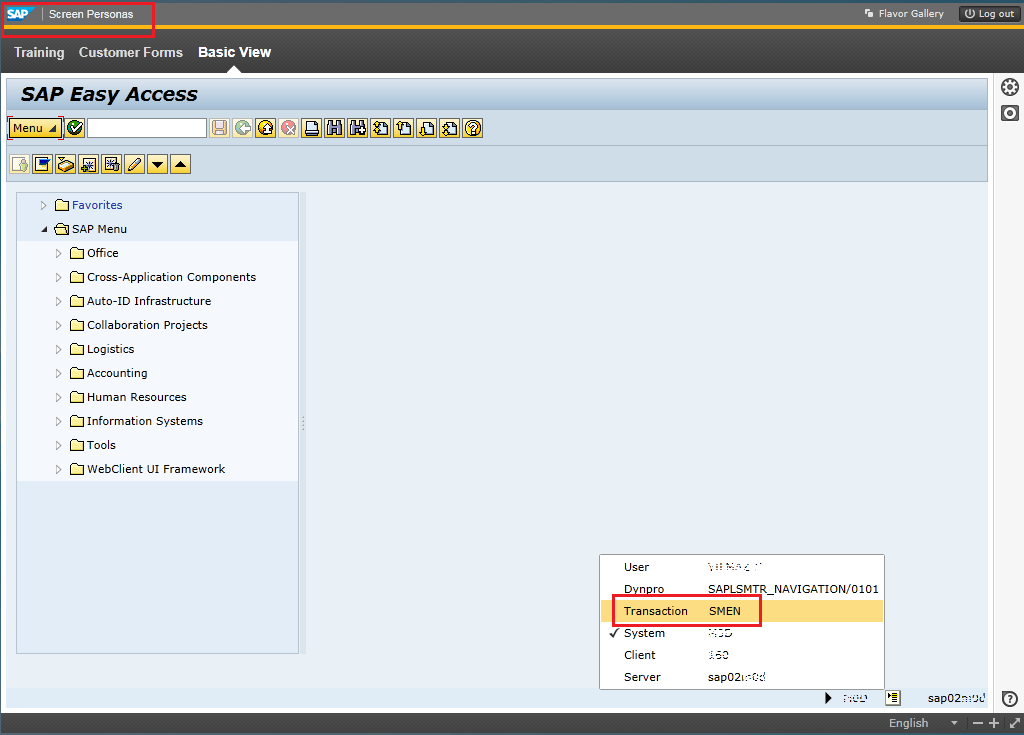Select the Client entry in popup
1024x735 pixels.
tap(742, 655)
